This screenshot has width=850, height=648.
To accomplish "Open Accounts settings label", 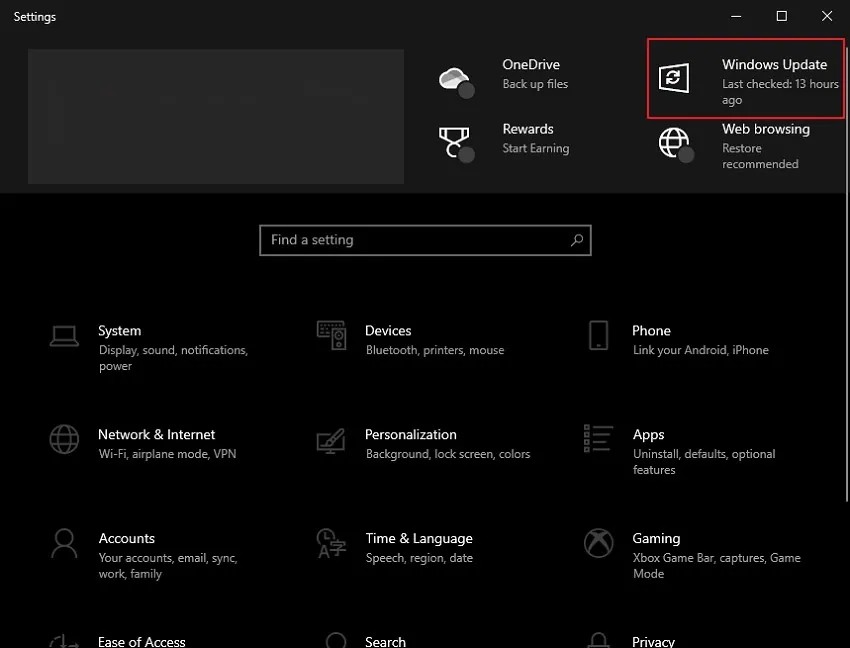I will [127, 538].
